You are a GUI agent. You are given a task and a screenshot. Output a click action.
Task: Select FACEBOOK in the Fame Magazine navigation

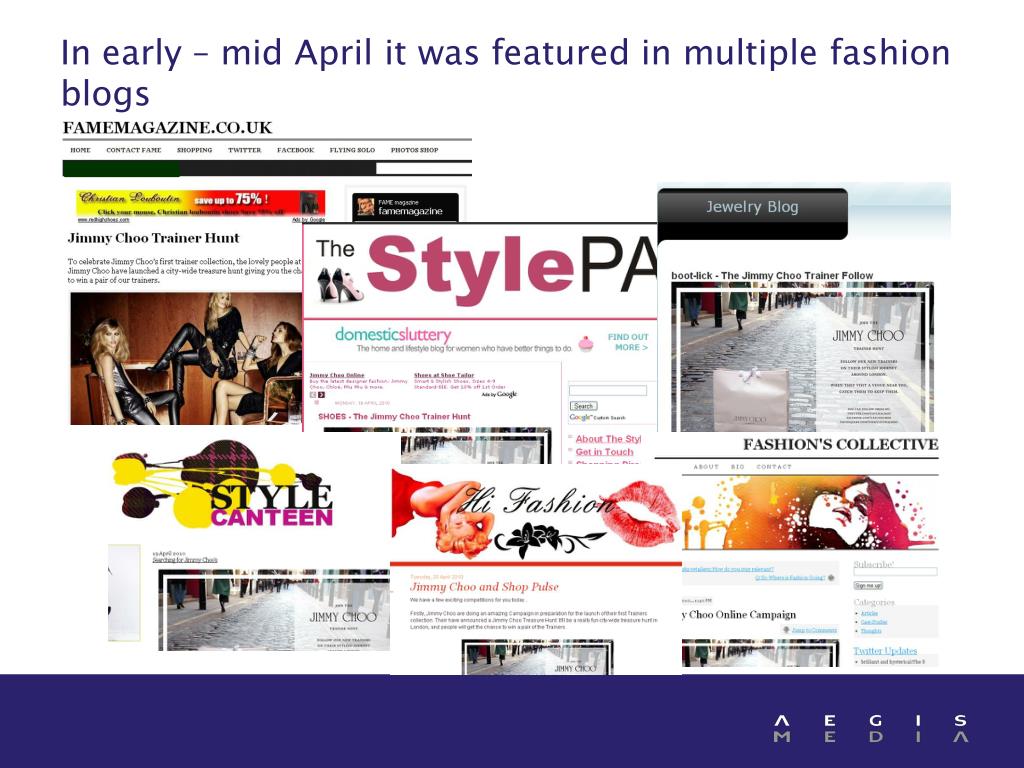[295, 150]
